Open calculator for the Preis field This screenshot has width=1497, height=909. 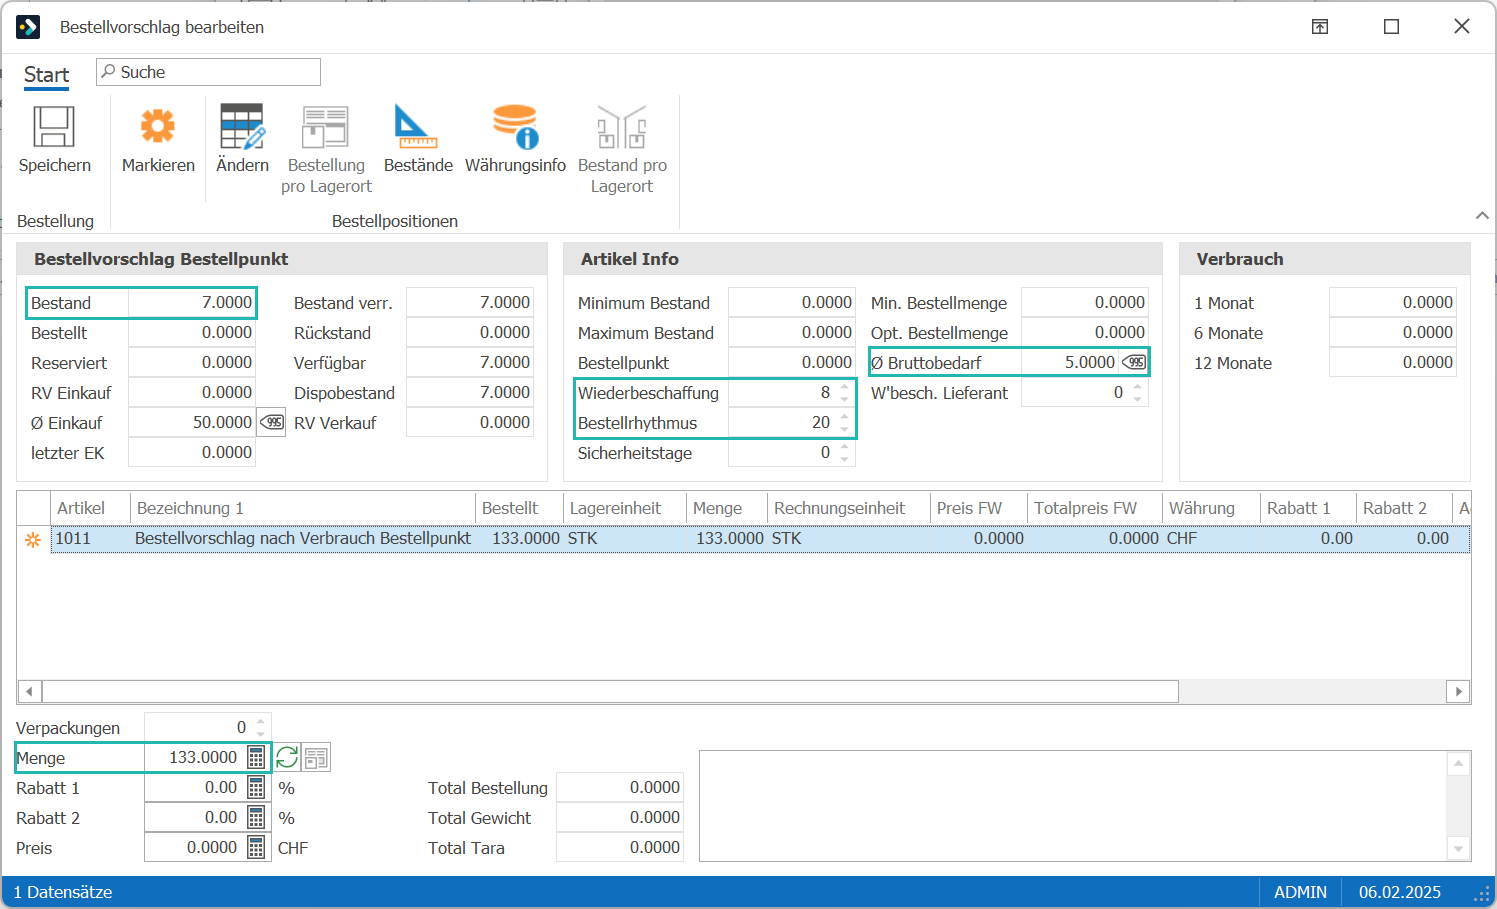coord(256,848)
